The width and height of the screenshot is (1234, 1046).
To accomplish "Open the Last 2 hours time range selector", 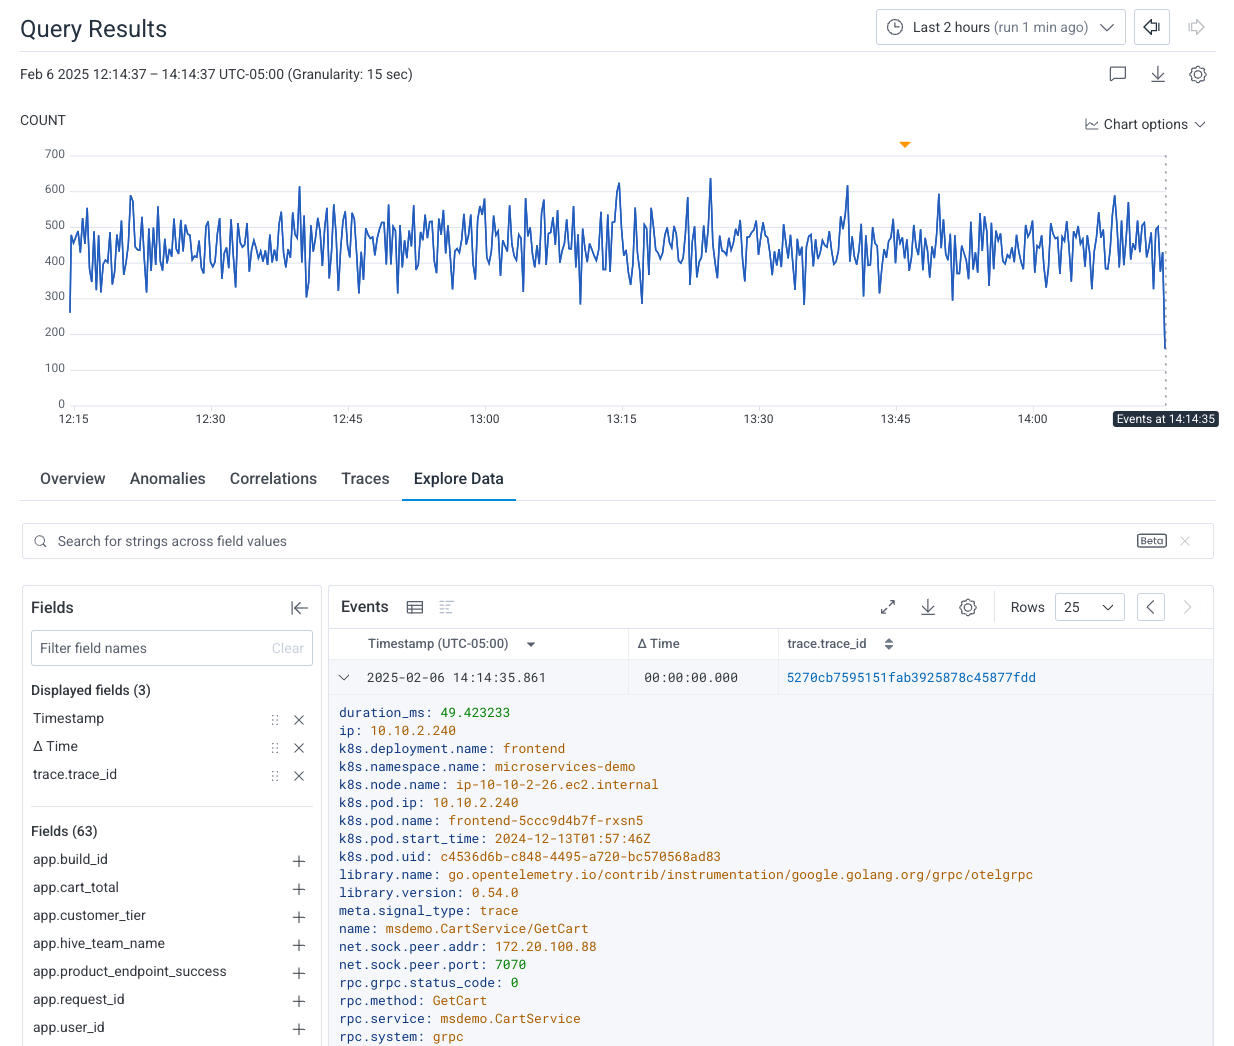I will (x=1000, y=27).
